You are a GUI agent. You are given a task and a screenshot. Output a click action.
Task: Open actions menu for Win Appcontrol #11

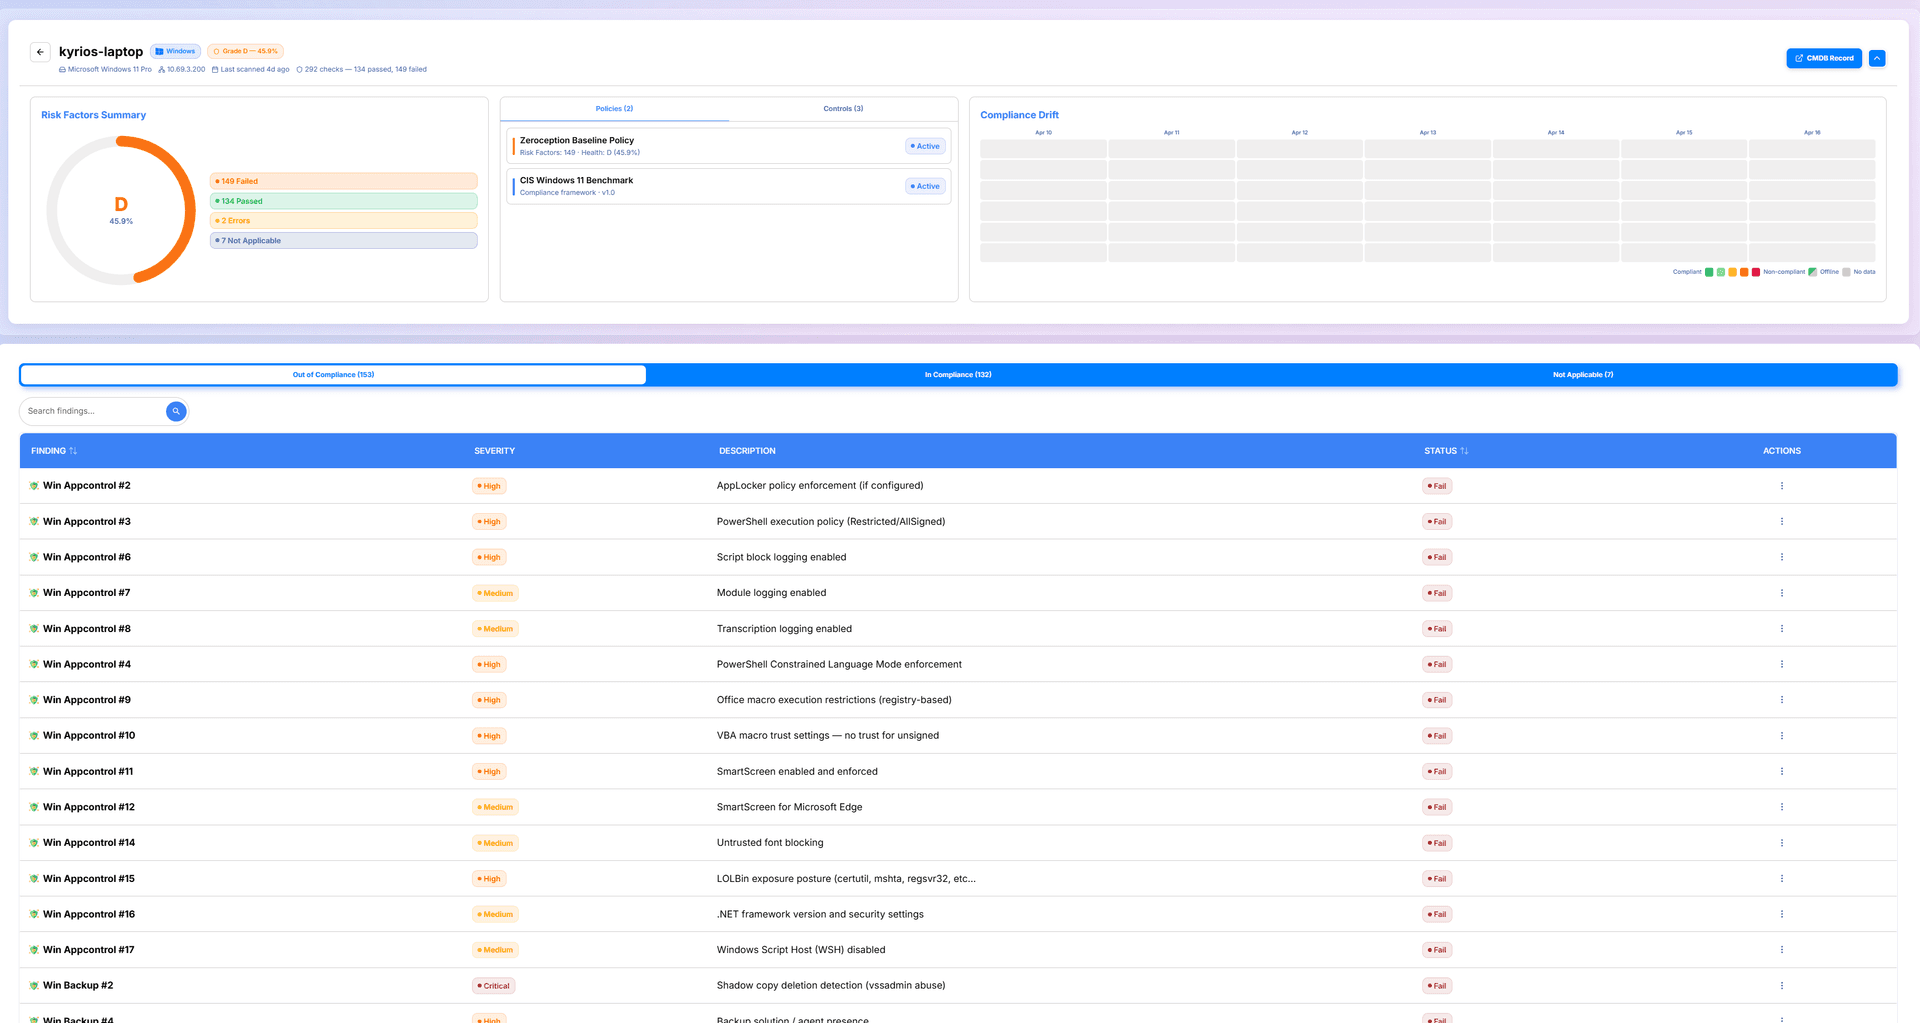tap(1781, 771)
